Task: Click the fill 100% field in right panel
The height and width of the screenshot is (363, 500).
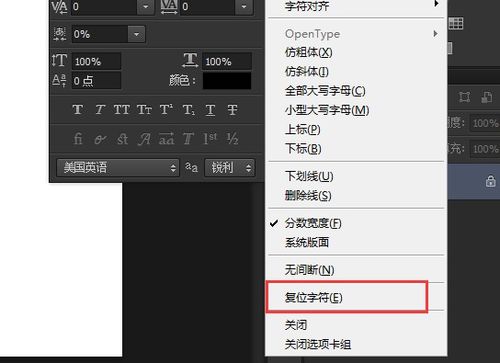Action: point(485,148)
